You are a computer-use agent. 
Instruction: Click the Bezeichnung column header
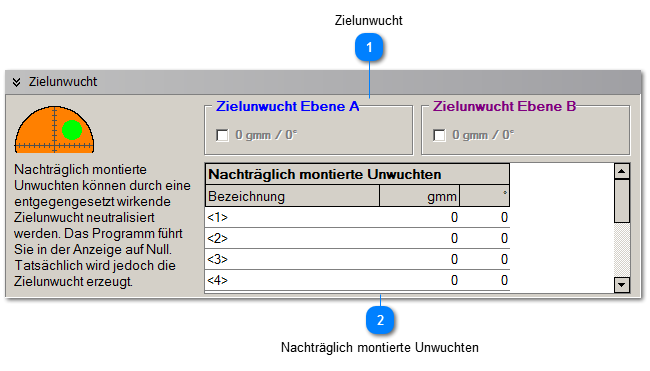tap(292, 196)
